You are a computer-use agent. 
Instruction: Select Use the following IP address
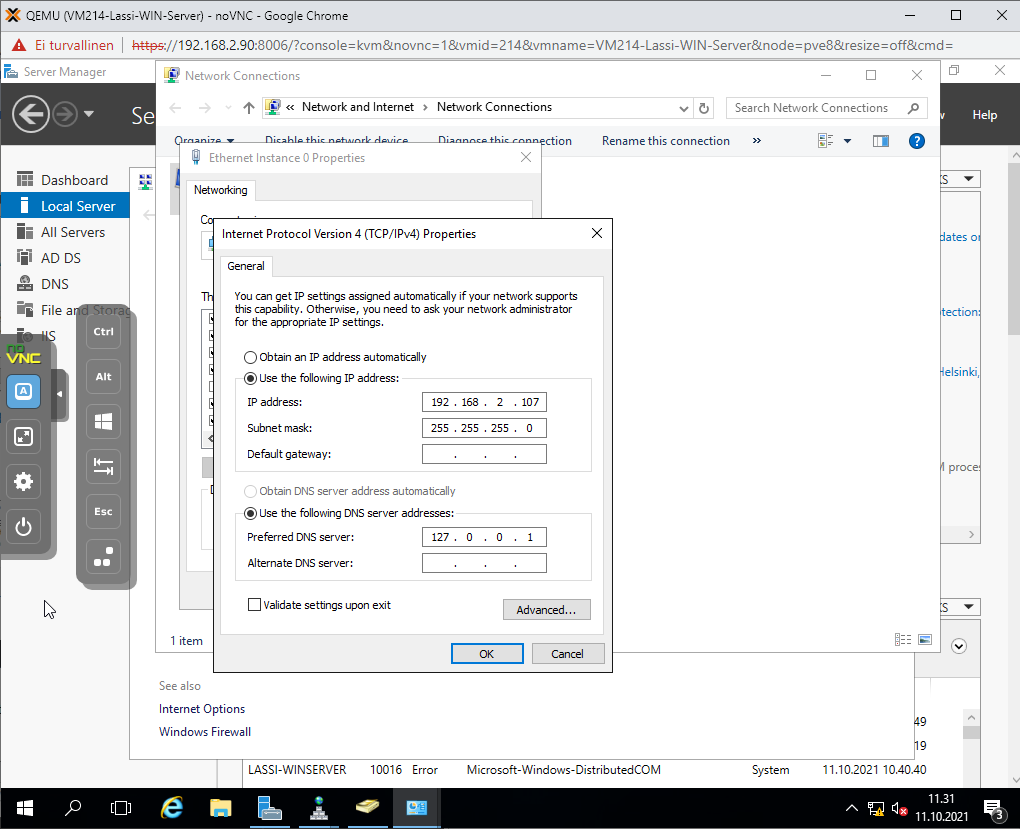[250, 378]
